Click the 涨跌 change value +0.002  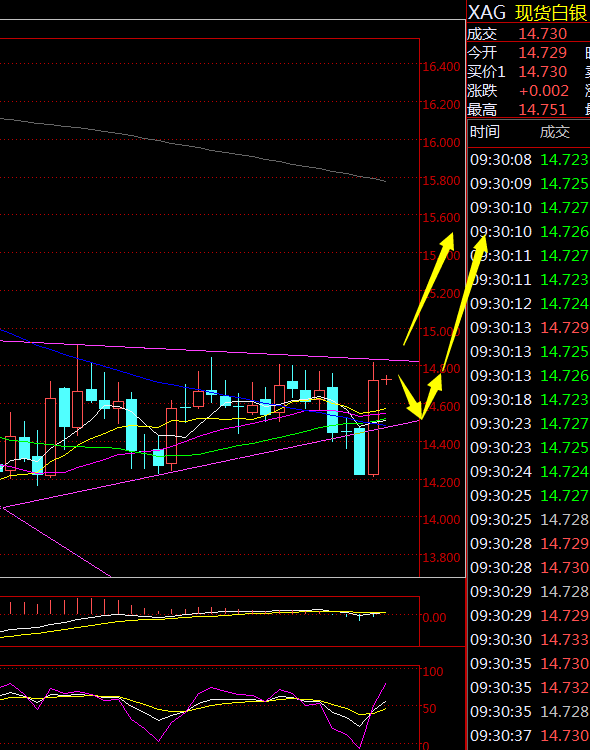pyautogui.click(x=544, y=91)
